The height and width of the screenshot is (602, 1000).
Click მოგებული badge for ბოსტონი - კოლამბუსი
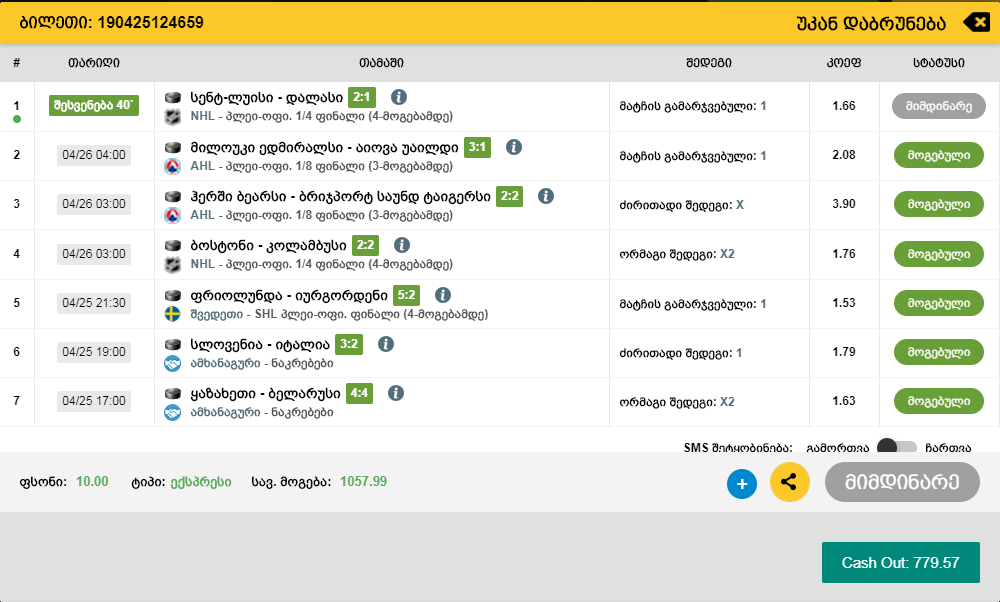[939, 254]
